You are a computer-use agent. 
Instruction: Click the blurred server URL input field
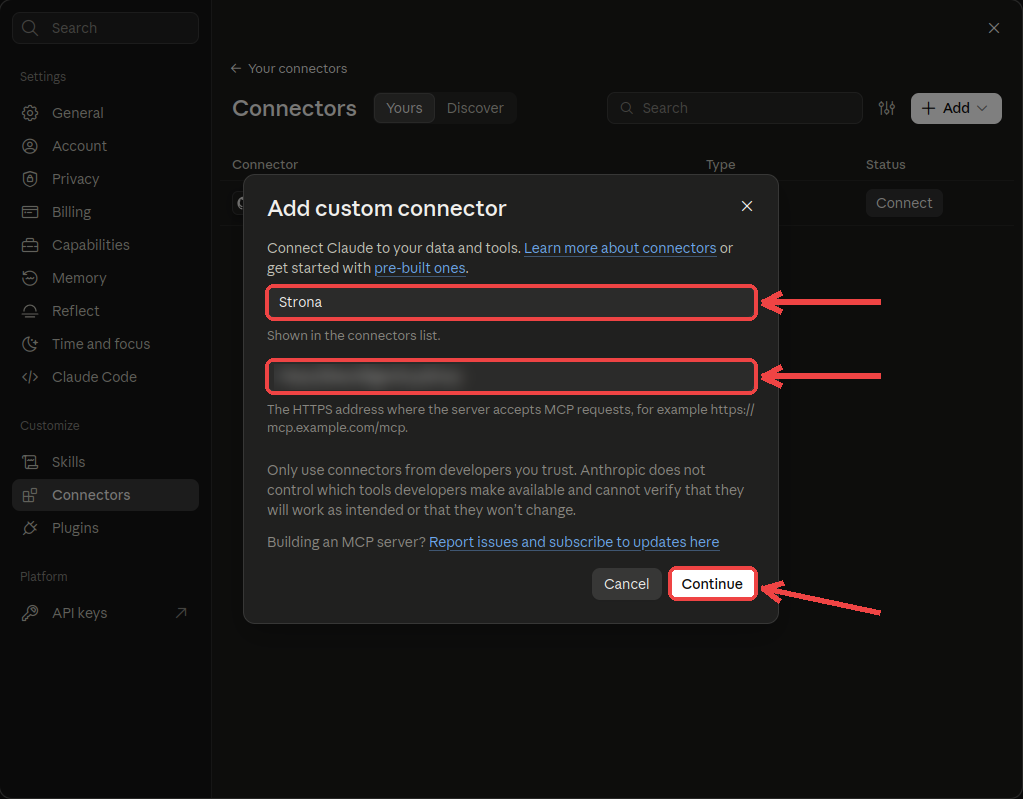(x=512, y=376)
